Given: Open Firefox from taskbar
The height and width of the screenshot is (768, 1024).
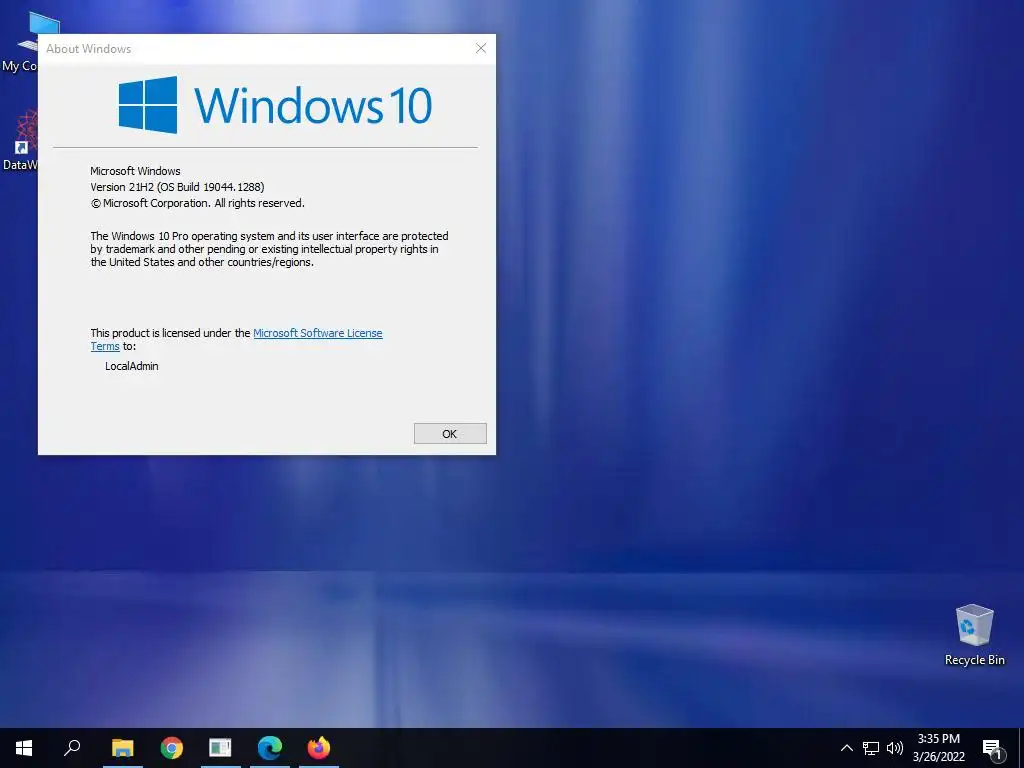Looking at the screenshot, I should (319, 748).
